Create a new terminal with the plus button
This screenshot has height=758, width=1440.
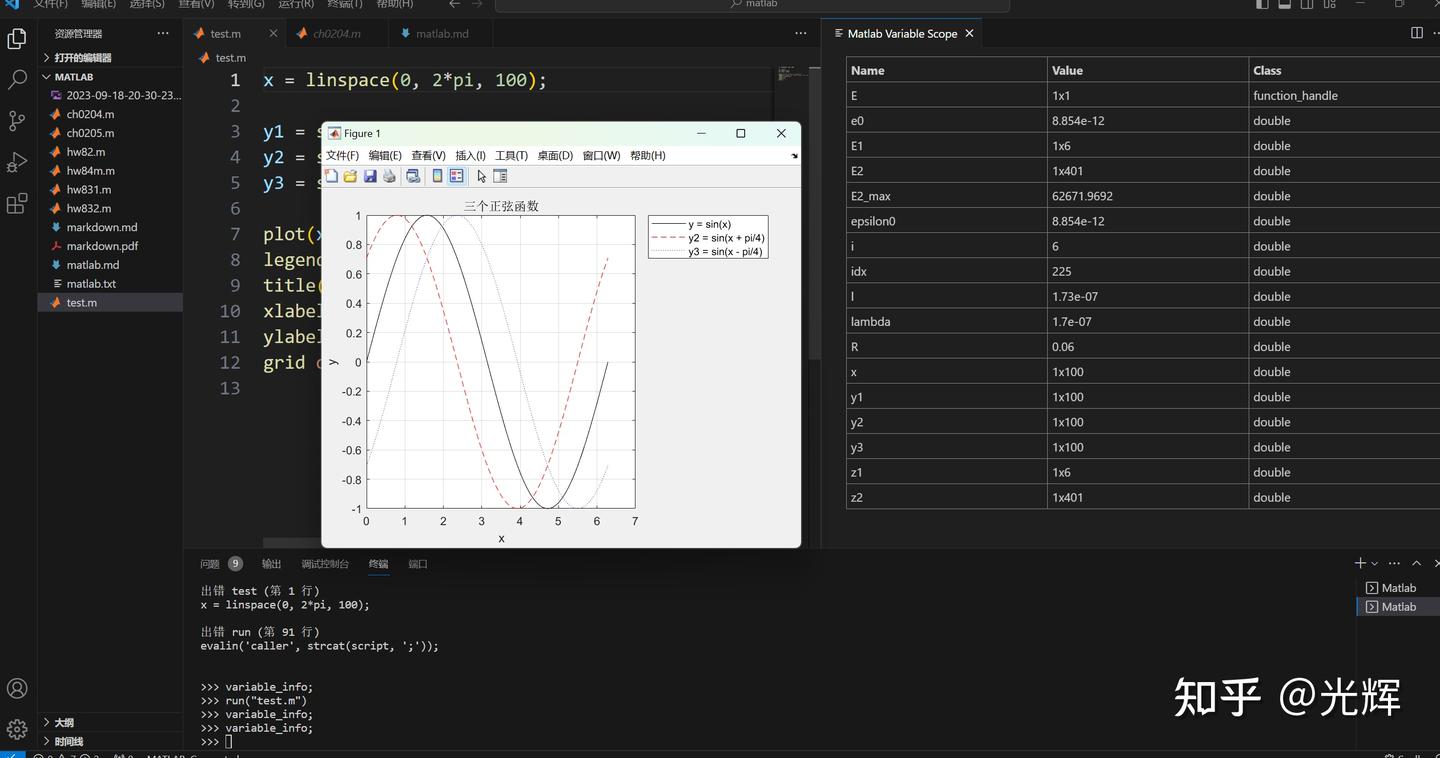coord(1359,563)
